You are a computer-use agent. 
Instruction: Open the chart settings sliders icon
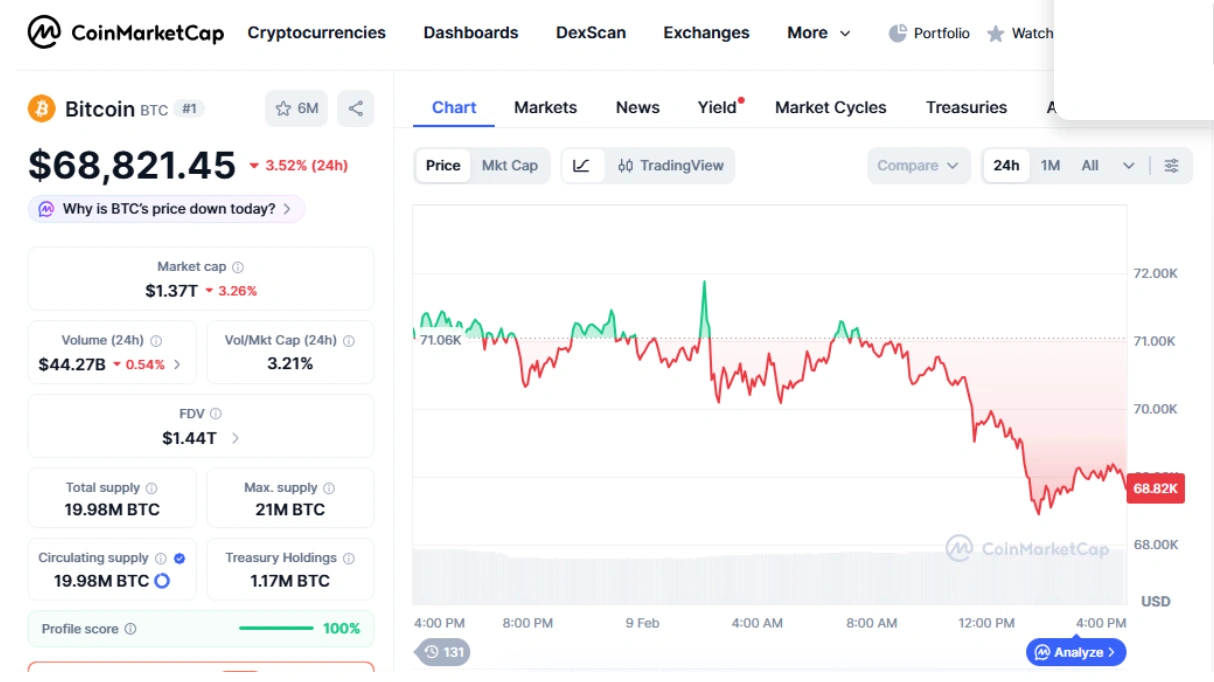pos(1171,166)
